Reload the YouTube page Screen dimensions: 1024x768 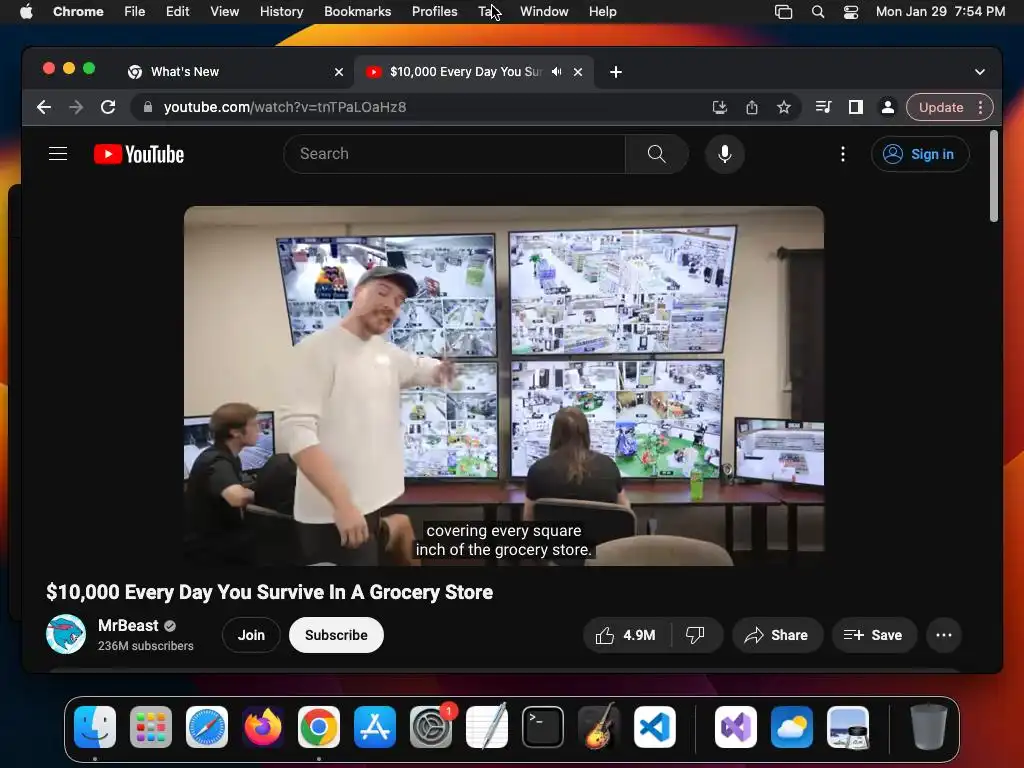click(108, 107)
